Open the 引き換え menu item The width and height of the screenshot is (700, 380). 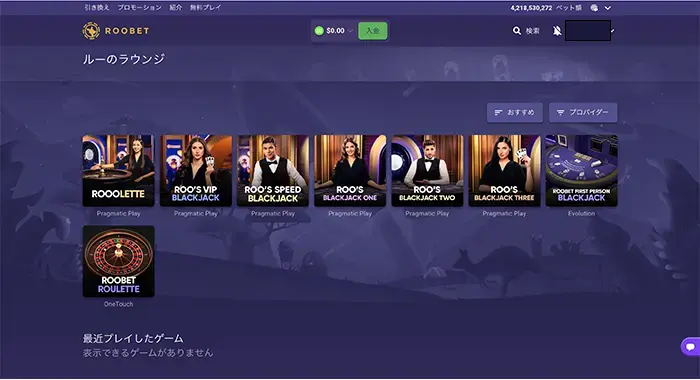(x=97, y=8)
